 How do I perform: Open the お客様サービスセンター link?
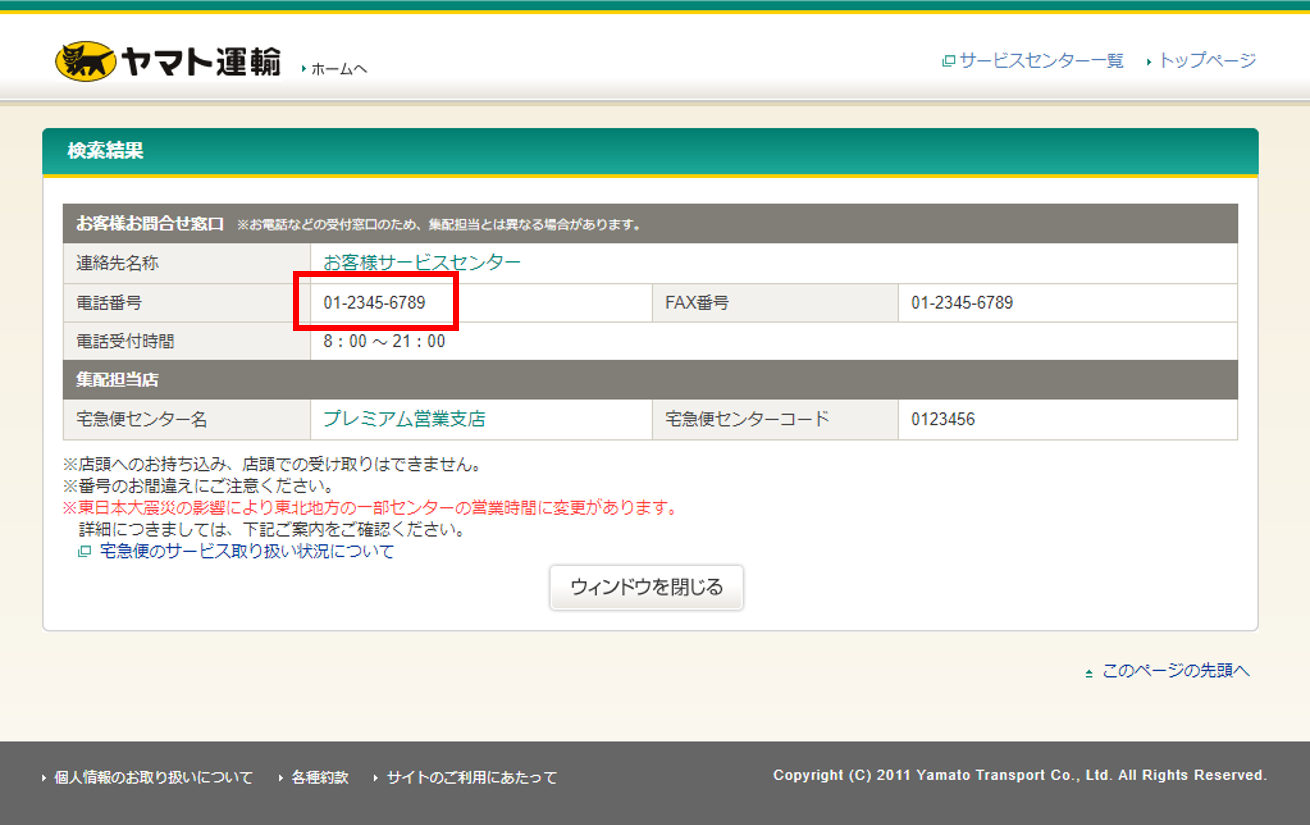(x=421, y=263)
